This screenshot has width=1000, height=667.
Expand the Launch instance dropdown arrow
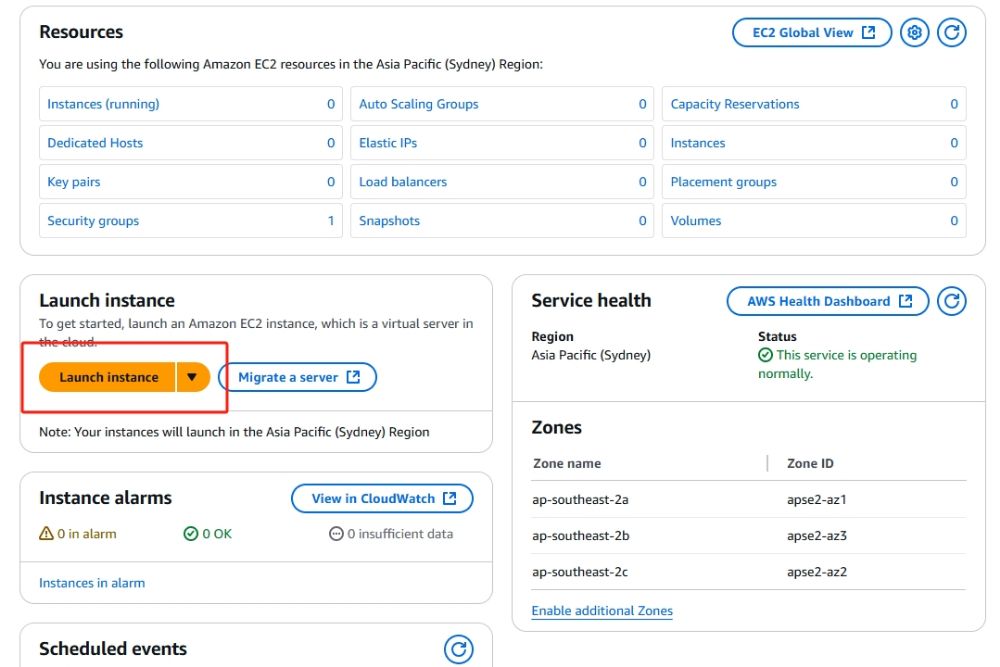pos(192,377)
